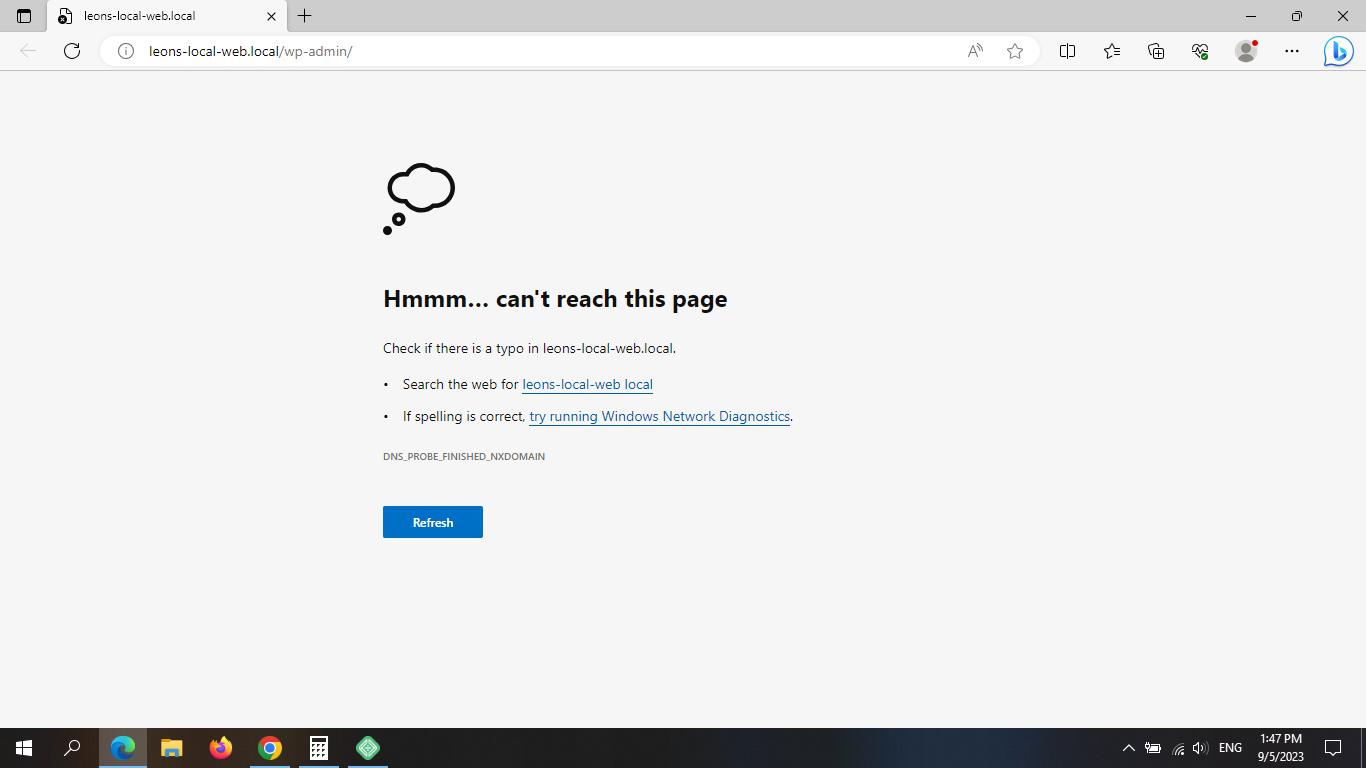Enter split screen view
Screen dimensions: 1366x768
pyautogui.click(x=1067, y=51)
